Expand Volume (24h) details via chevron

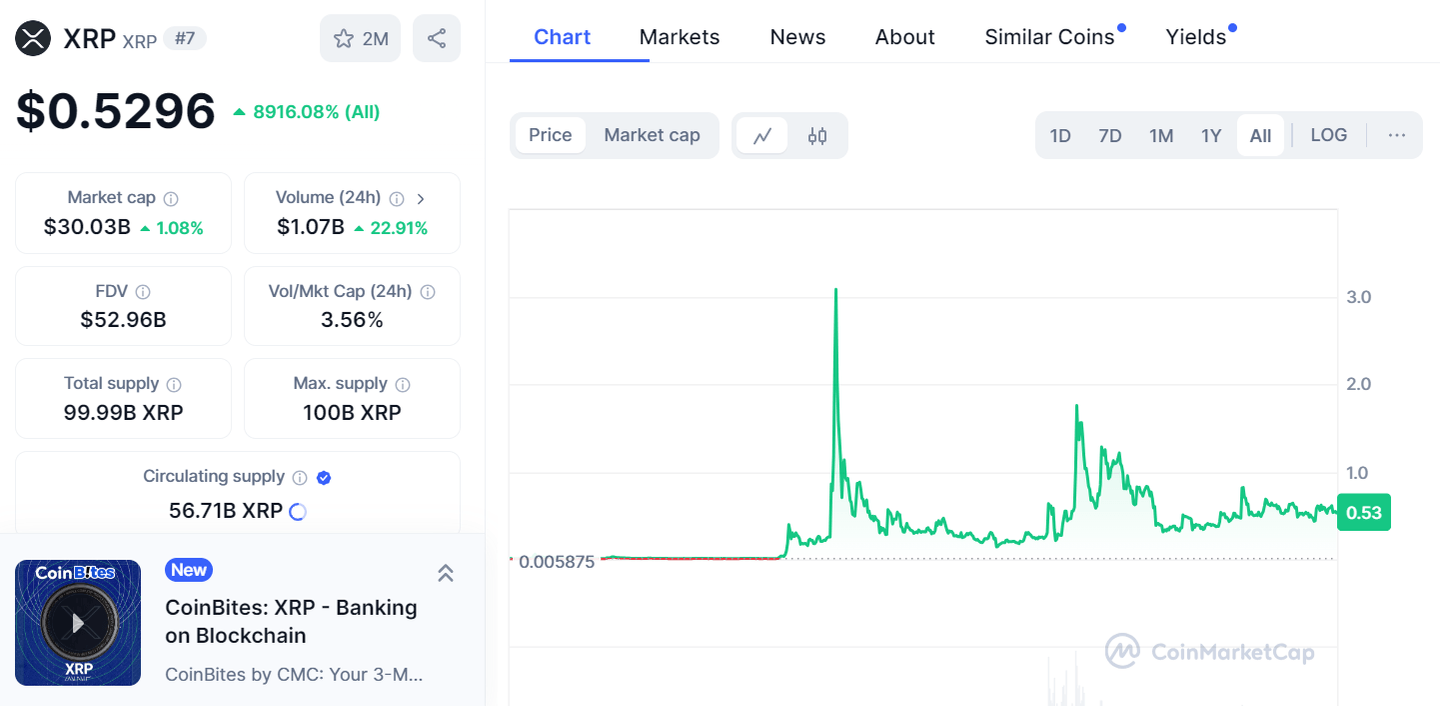tap(421, 198)
